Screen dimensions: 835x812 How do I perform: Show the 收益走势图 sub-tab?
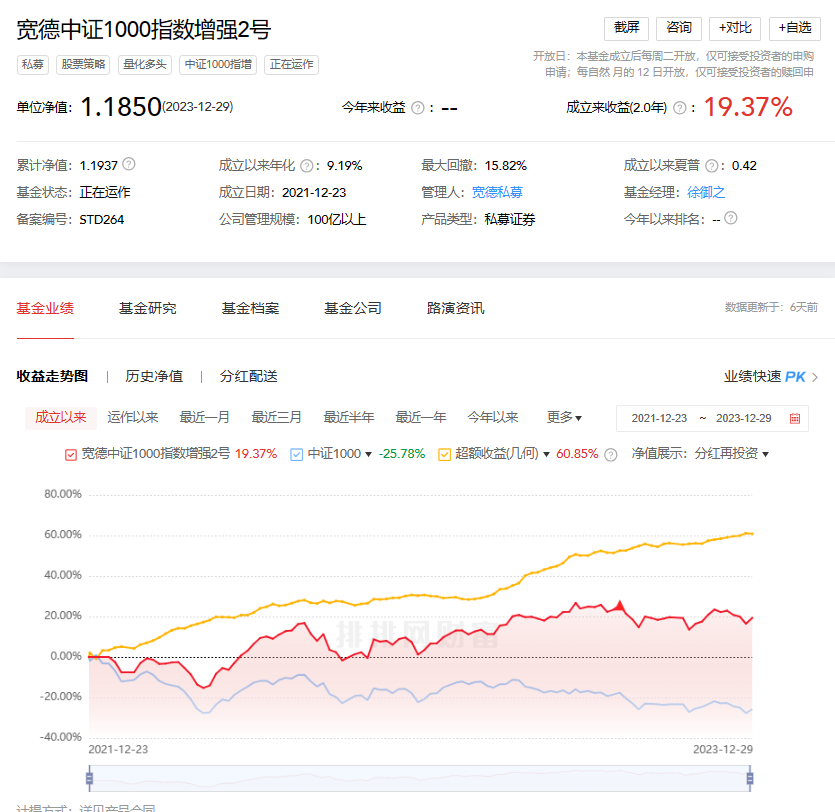coord(52,376)
